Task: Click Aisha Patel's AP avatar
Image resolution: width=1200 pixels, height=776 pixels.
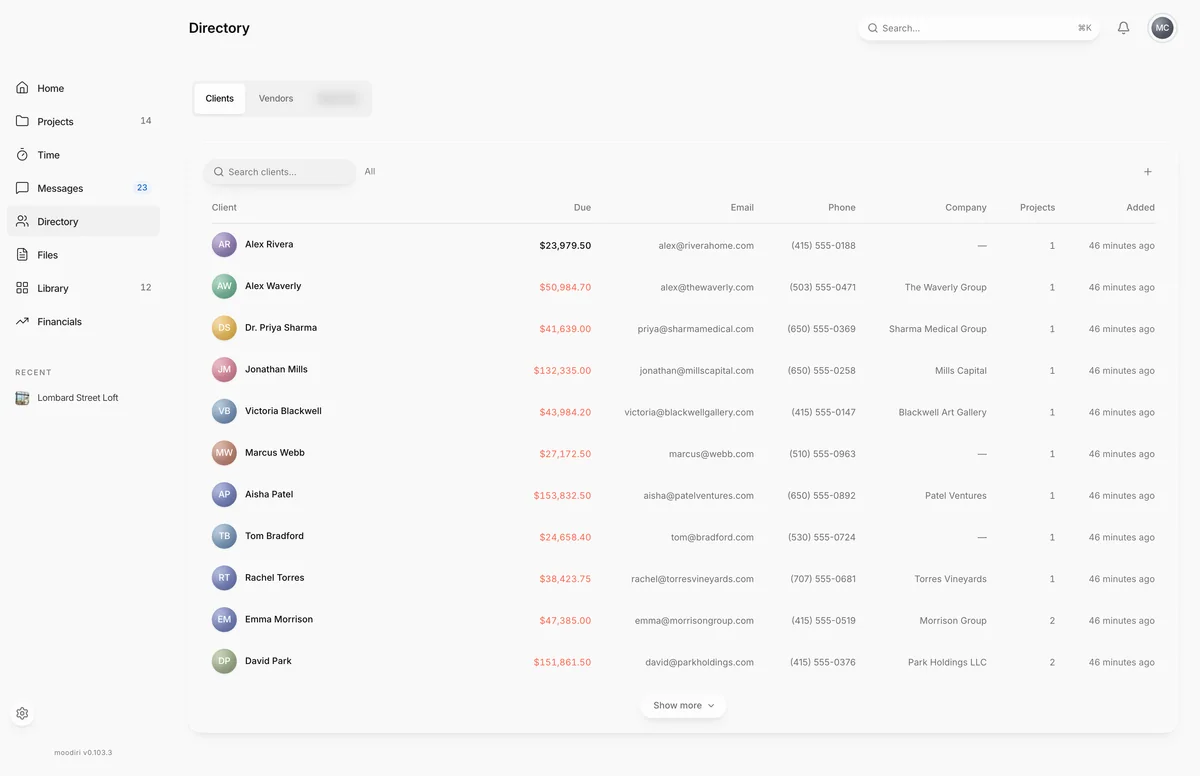Action: point(224,495)
